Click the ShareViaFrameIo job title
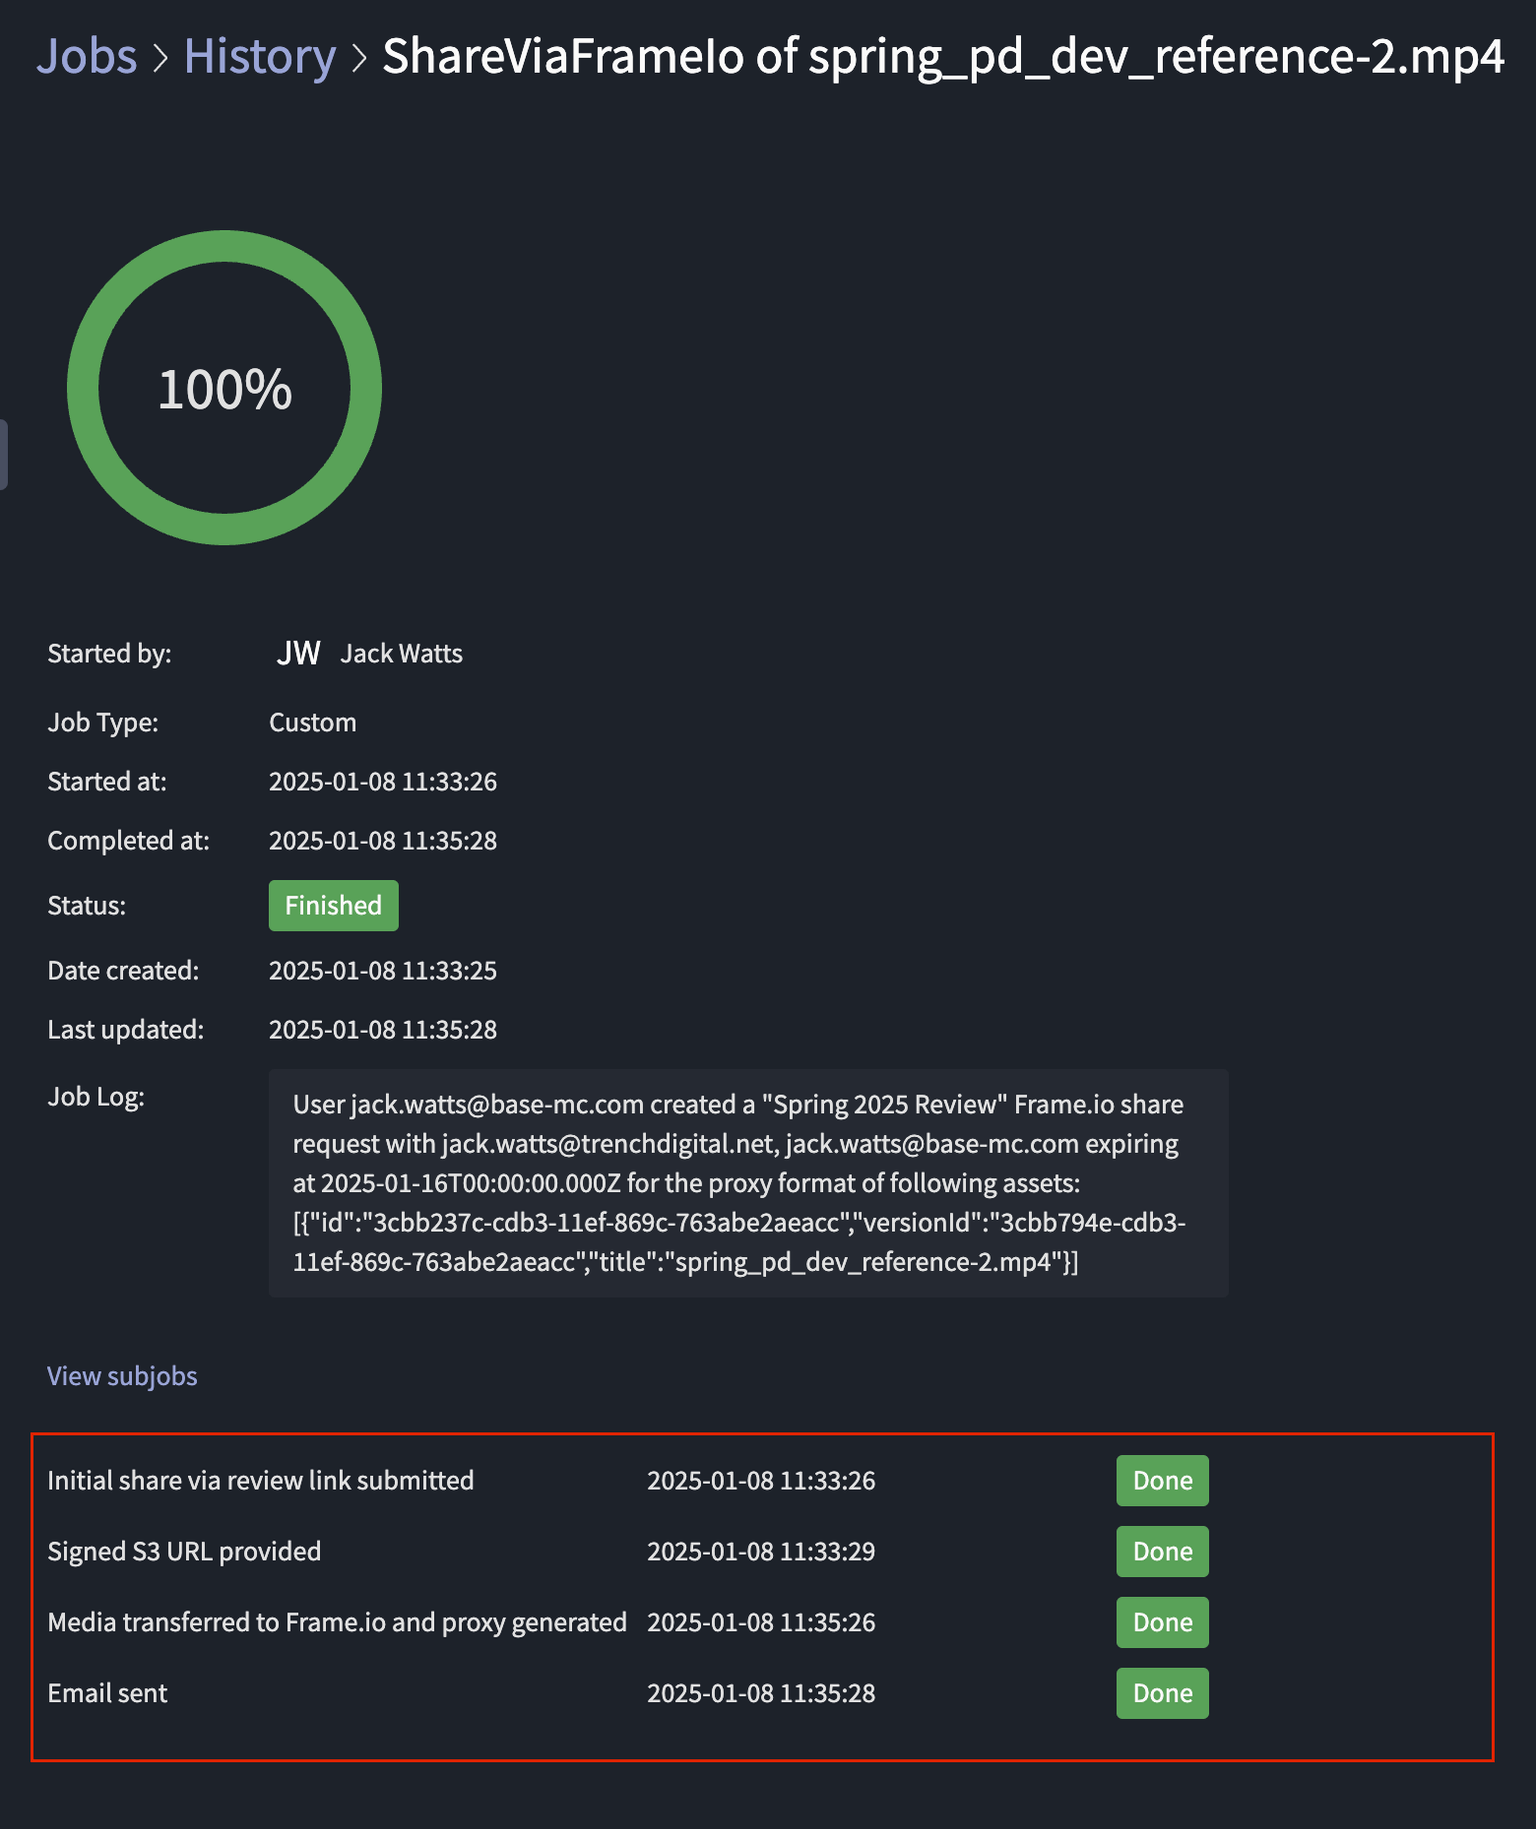Viewport: 1536px width, 1829px height. coord(943,56)
